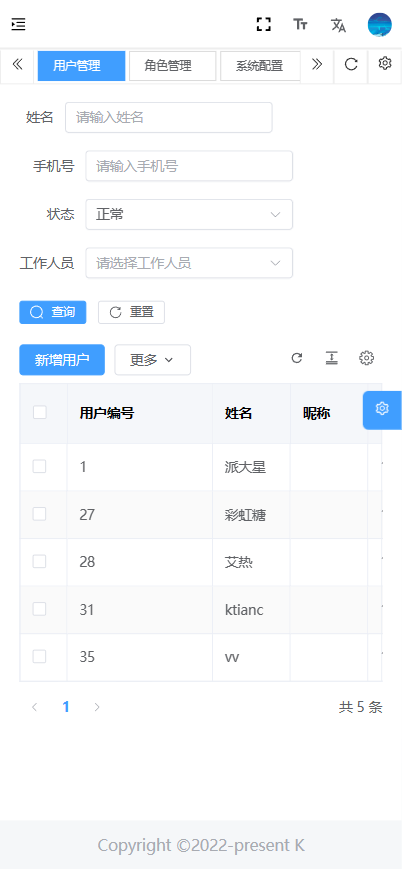Click the 新增用户 button
Viewport: 402px width, 869px height.
62,360
